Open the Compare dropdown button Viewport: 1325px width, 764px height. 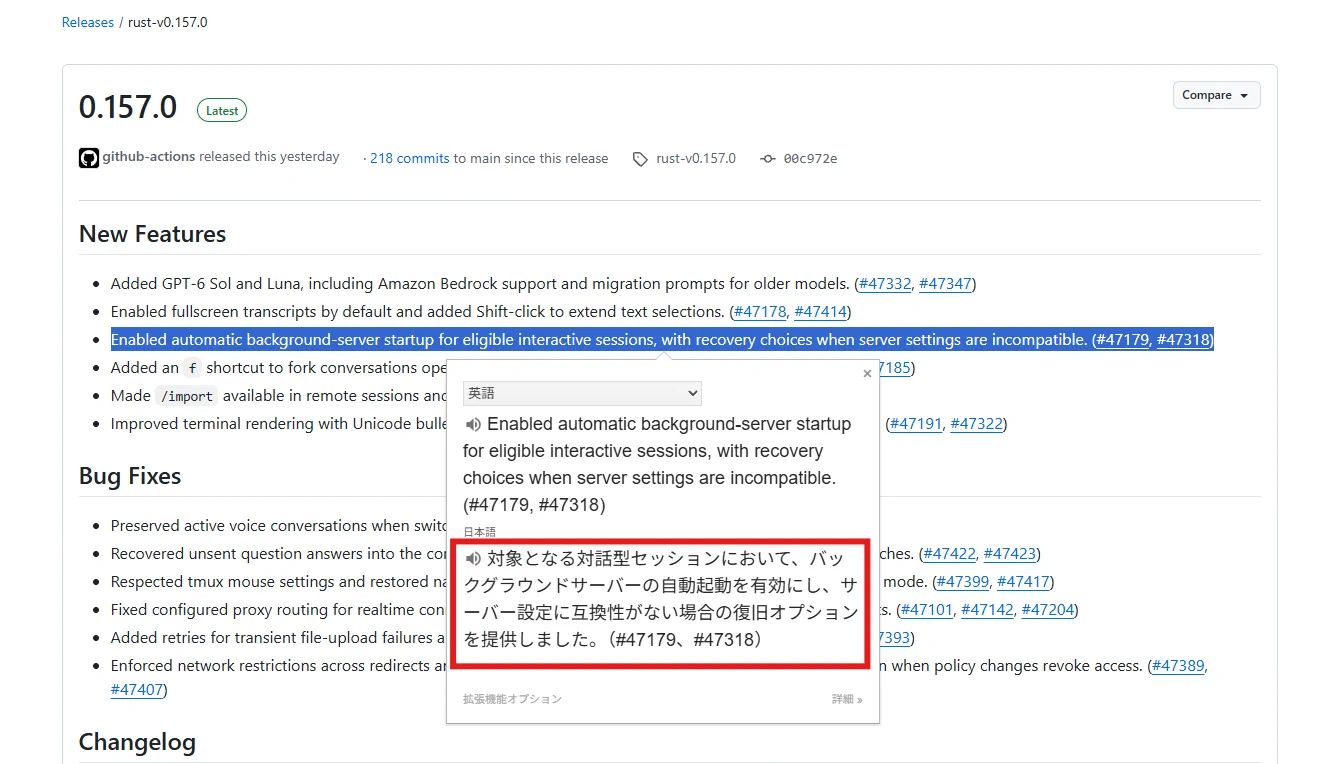[x=1216, y=95]
